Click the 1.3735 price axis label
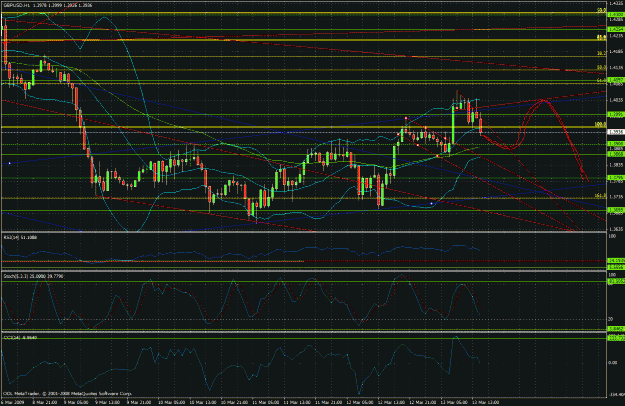This screenshot has width=625, height=406. coord(616,197)
